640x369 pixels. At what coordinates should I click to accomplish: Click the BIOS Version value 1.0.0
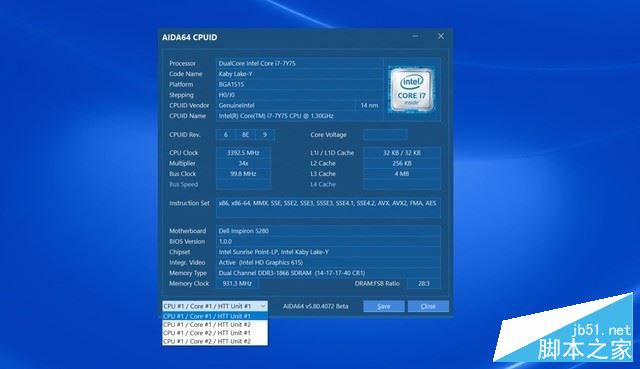click(x=328, y=242)
